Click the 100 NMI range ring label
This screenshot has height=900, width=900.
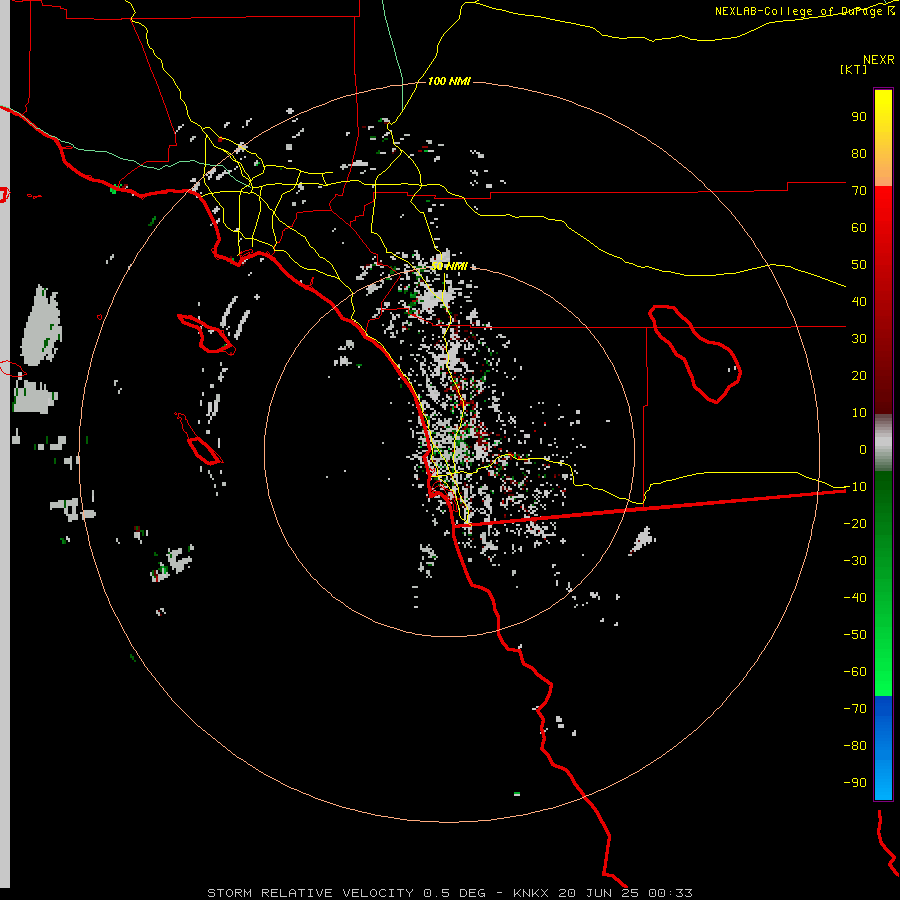pos(449,82)
